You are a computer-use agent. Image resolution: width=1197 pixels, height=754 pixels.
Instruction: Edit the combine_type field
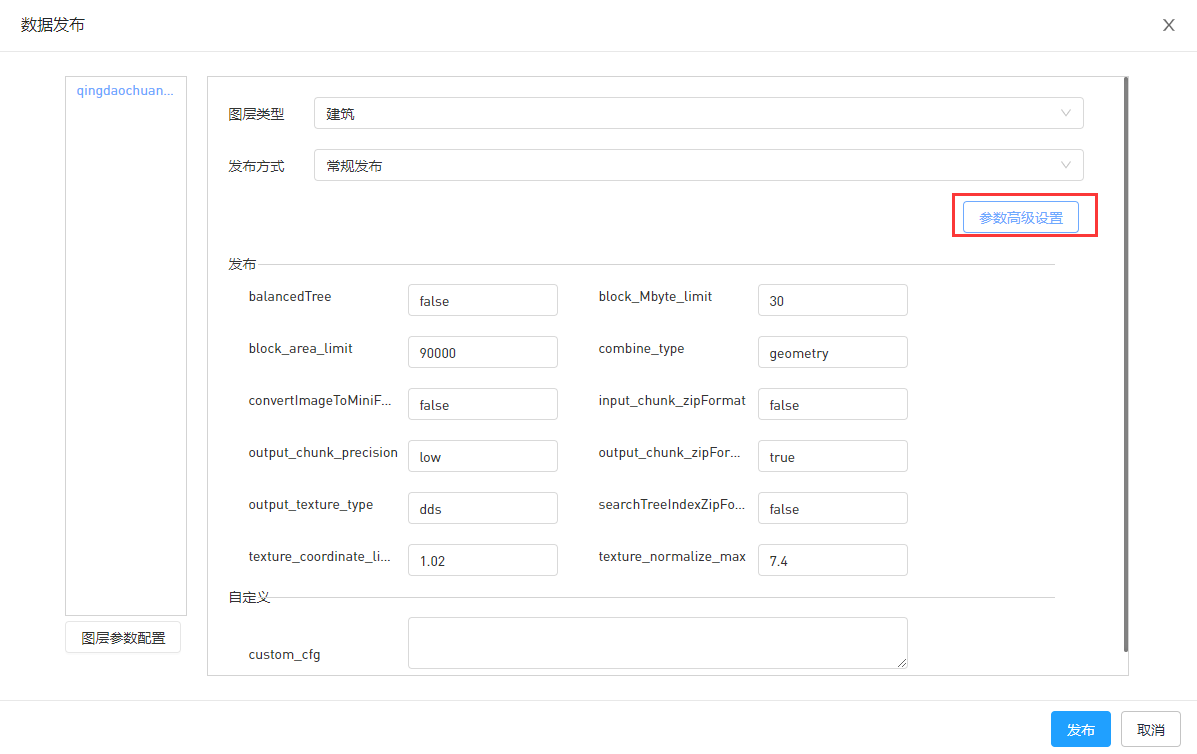click(x=832, y=352)
